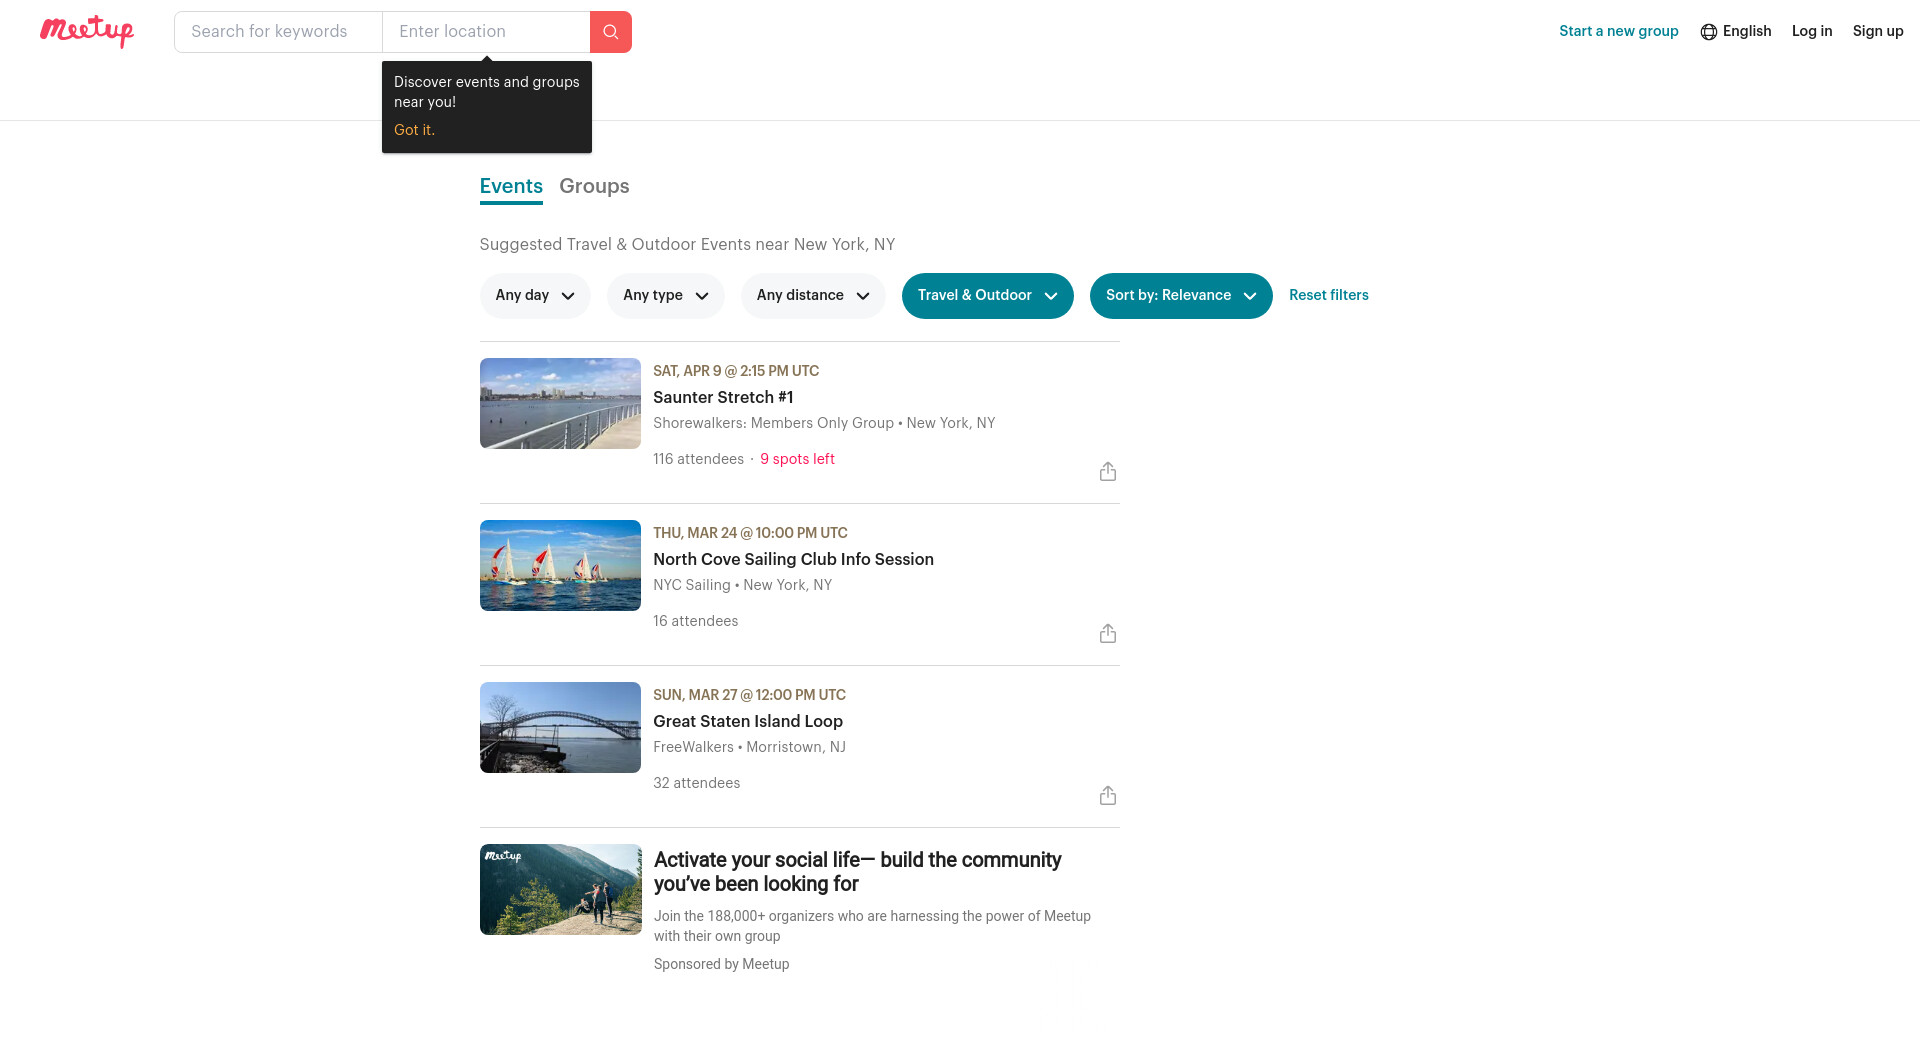Click Reset filters link
The width and height of the screenshot is (1920, 1040).
pyautogui.click(x=1328, y=296)
